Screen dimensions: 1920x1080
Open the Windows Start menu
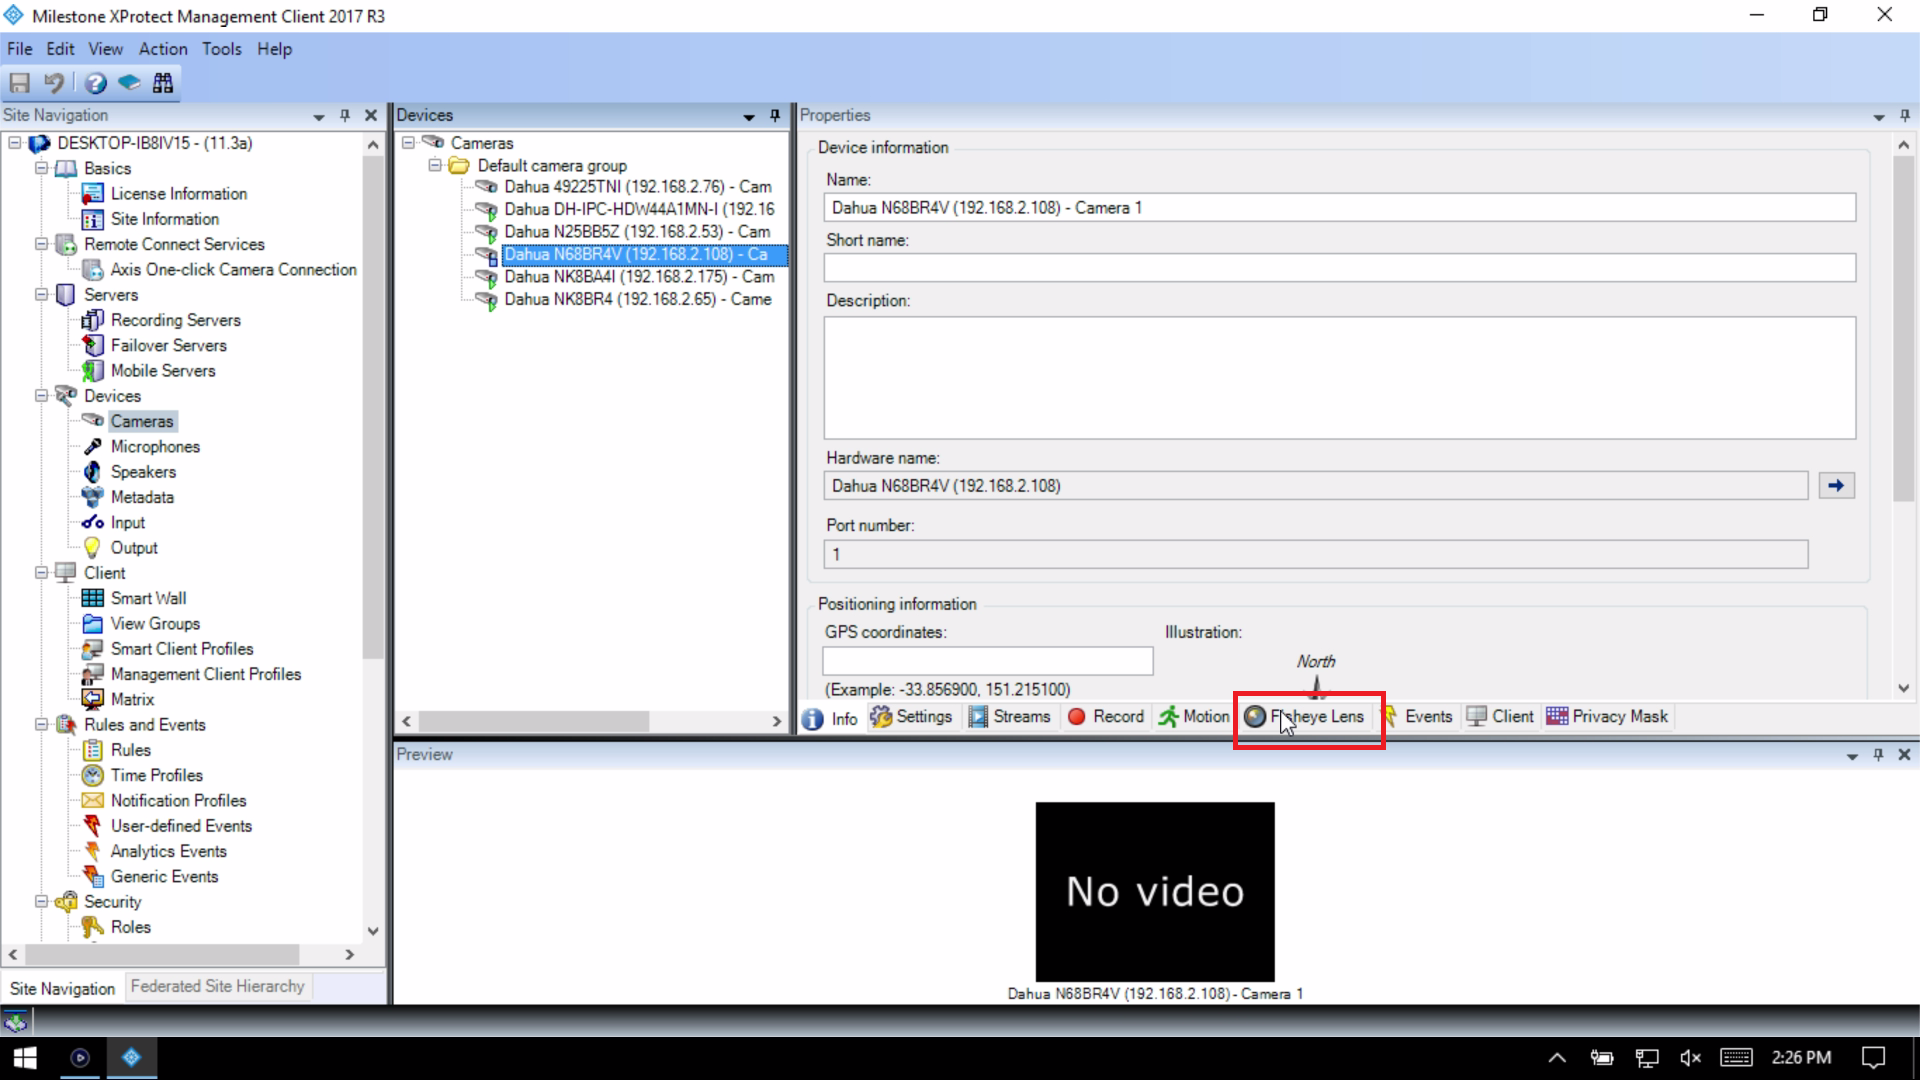click(x=24, y=1058)
